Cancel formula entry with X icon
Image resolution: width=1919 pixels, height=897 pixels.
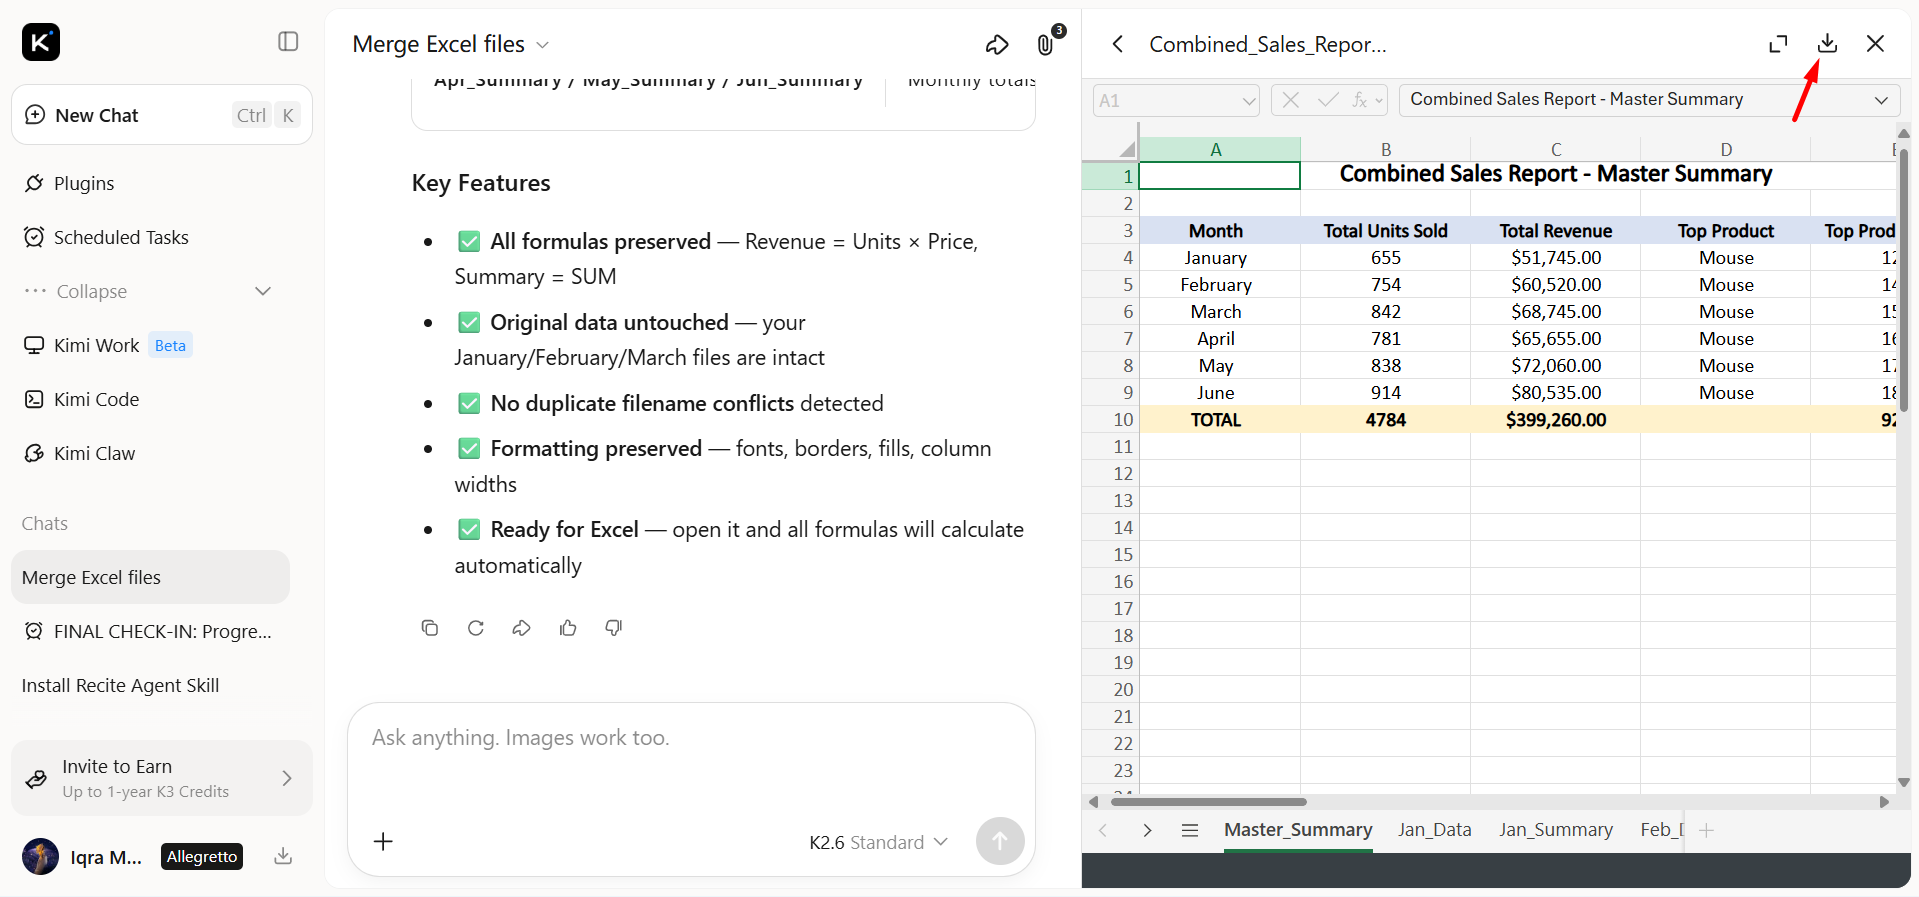(x=1291, y=100)
